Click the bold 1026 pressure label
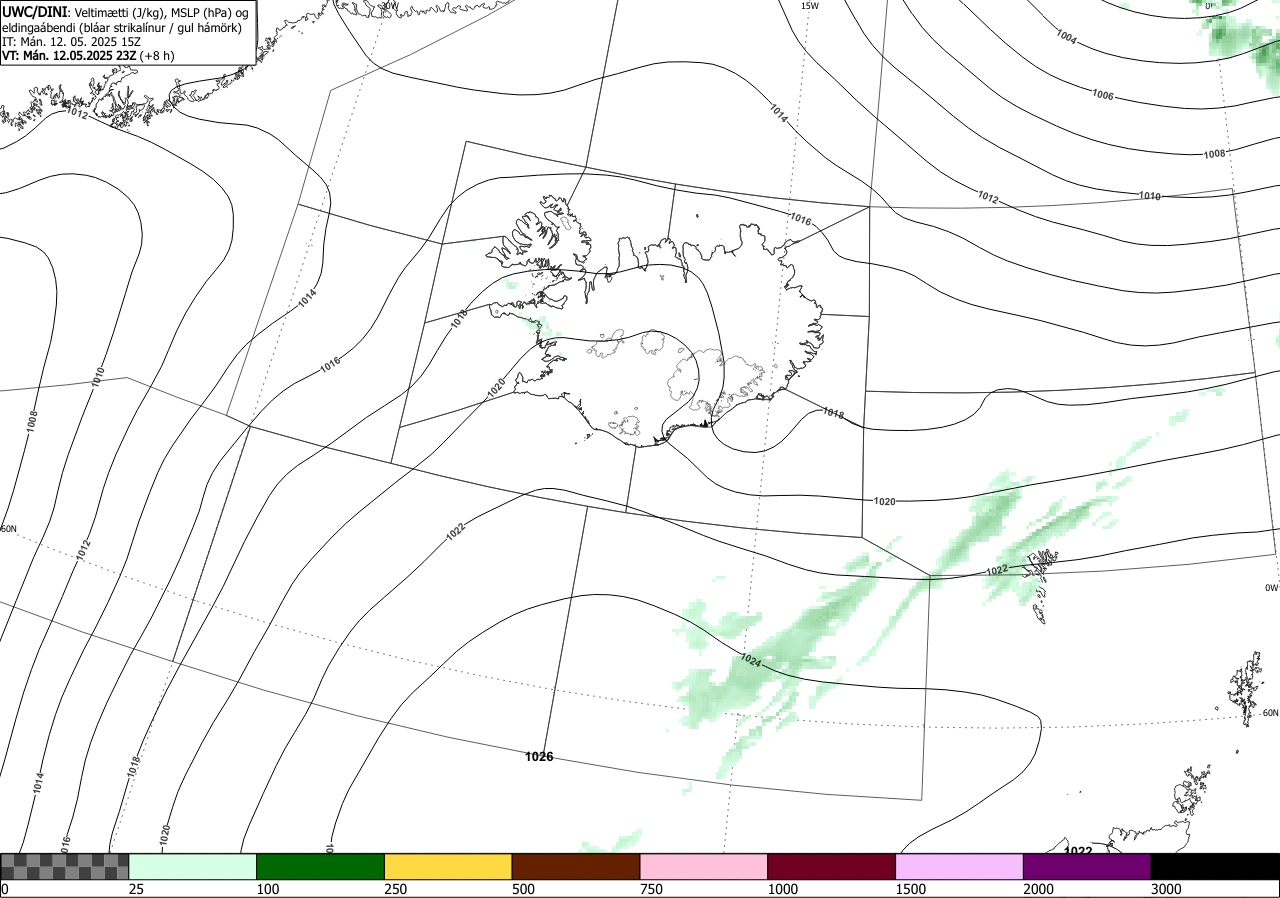 point(539,757)
